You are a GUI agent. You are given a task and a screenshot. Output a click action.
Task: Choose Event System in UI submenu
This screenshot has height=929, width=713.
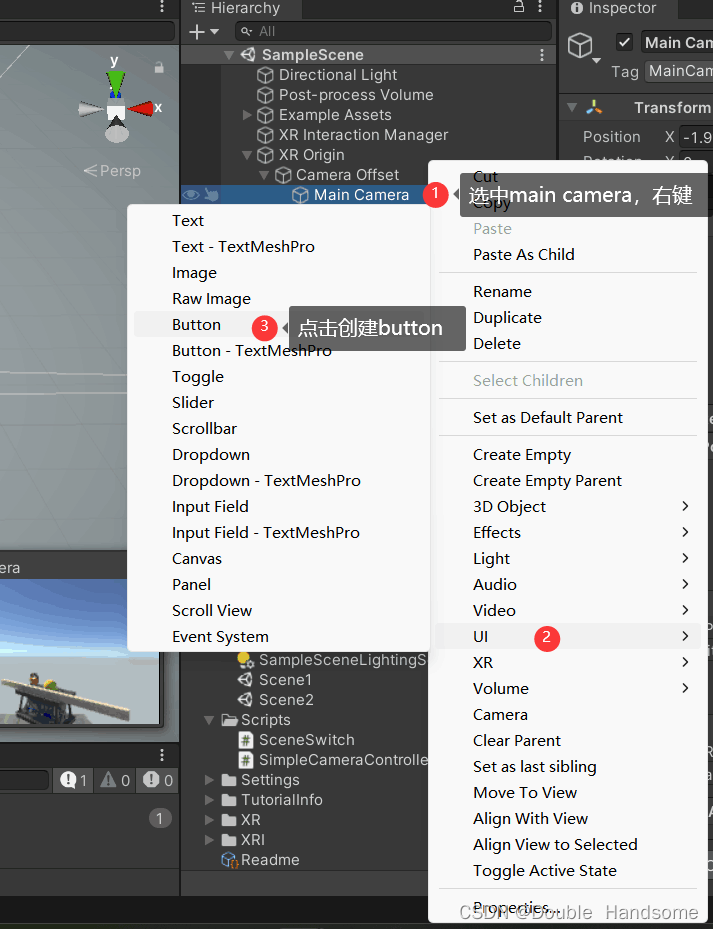coord(220,637)
